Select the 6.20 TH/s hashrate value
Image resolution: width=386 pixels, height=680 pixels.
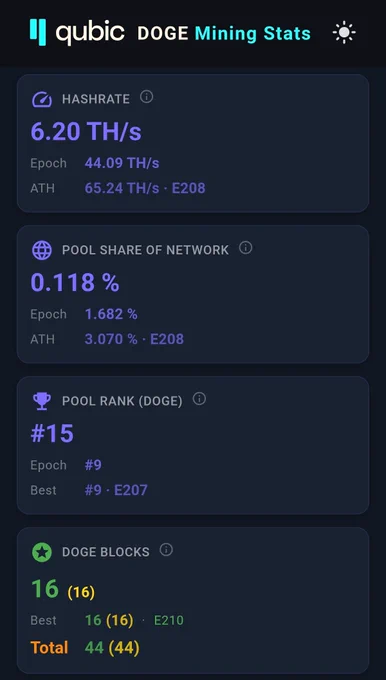[86, 131]
